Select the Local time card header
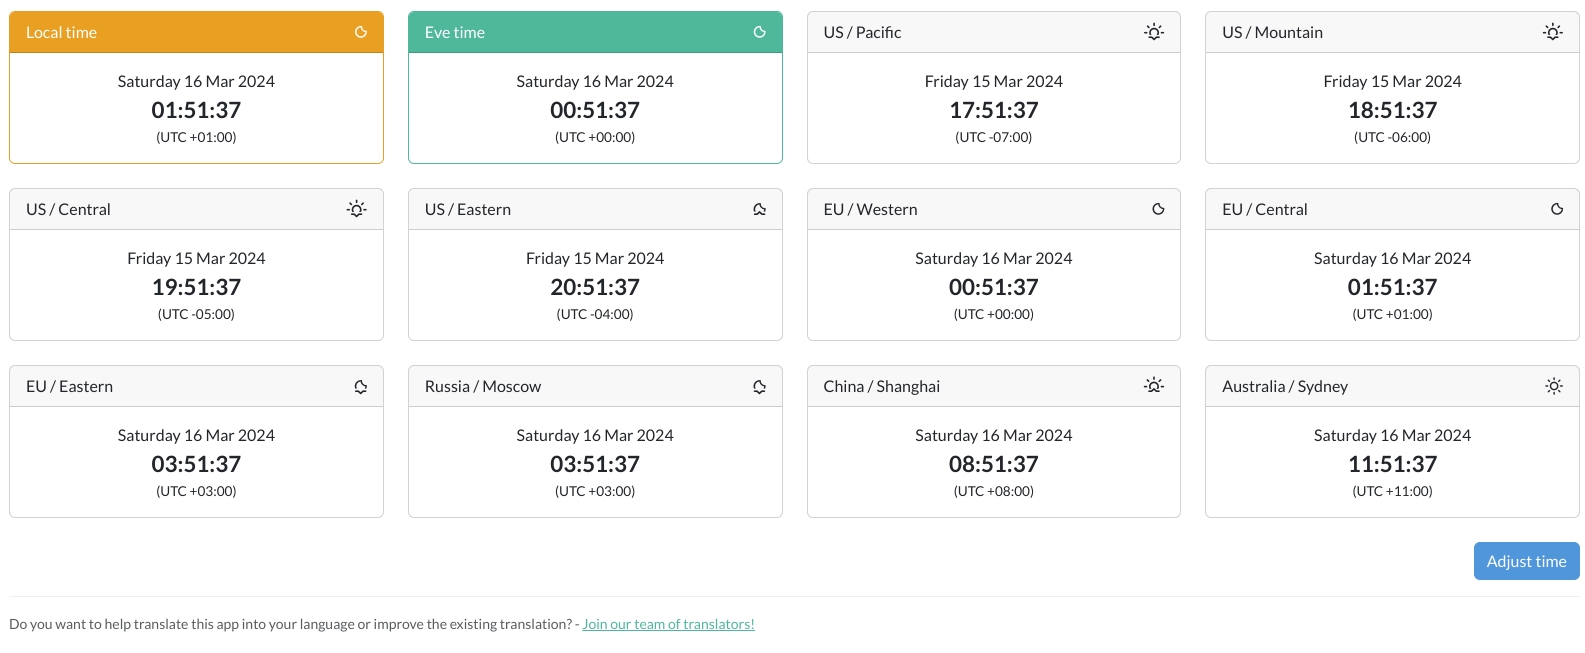Screen dimensions: 1585x653 pyautogui.click(x=196, y=32)
